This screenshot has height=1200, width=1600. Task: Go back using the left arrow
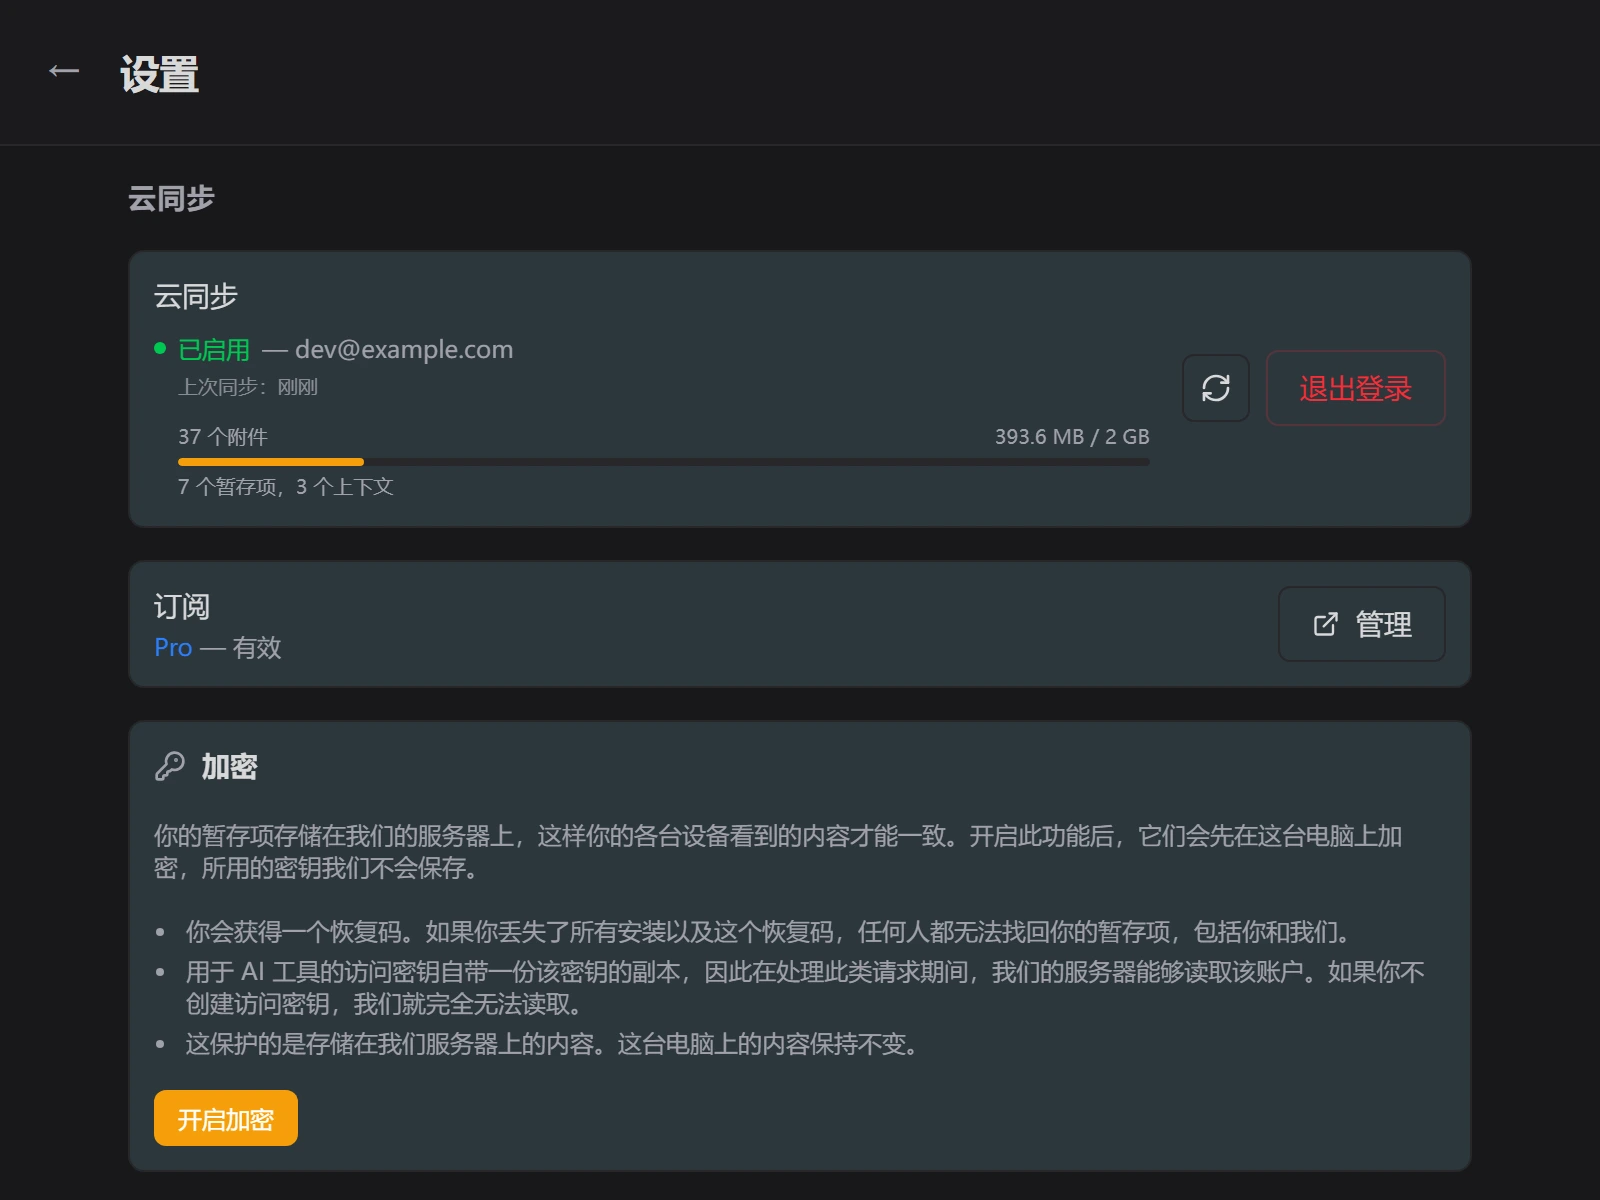(64, 71)
